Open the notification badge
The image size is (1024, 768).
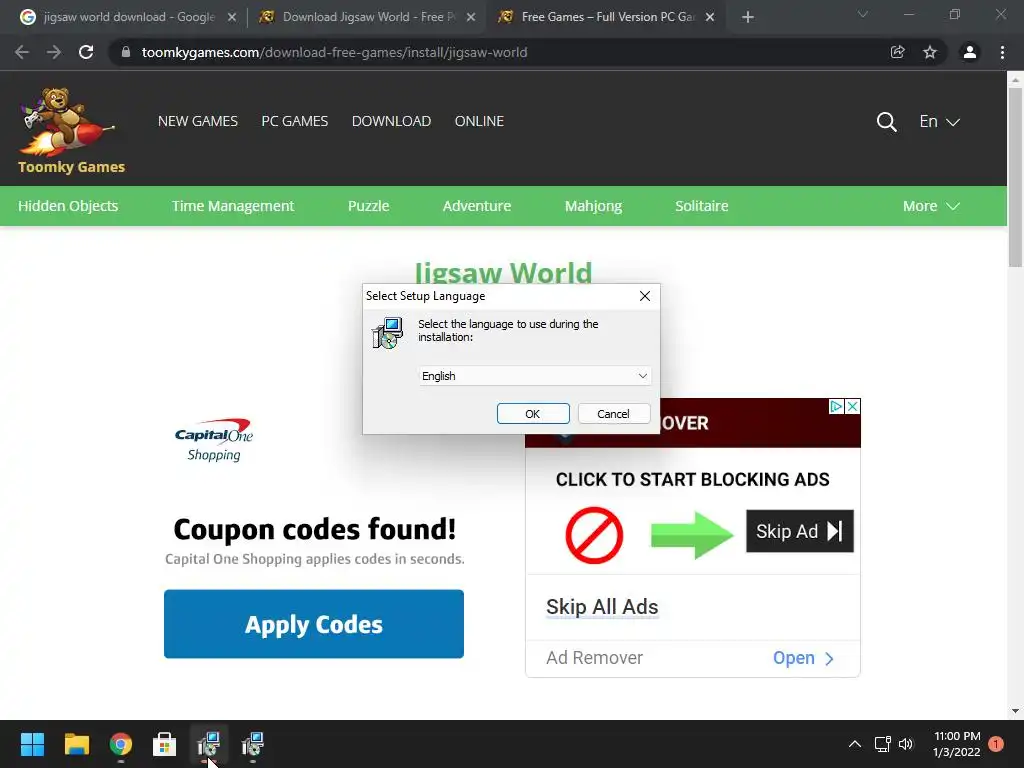(x=995, y=744)
